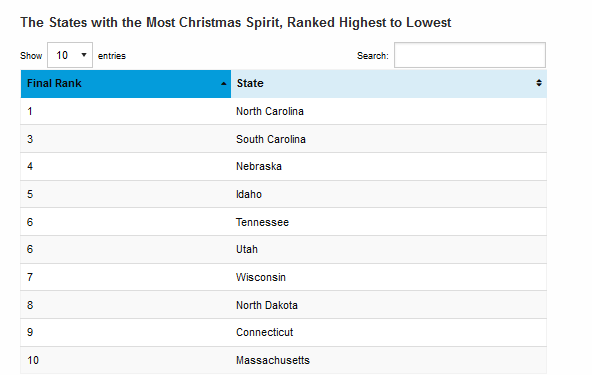This screenshot has width=592, height=375.
Task: Click the Massachusetts state cell
Action: (x=389, y=360)
